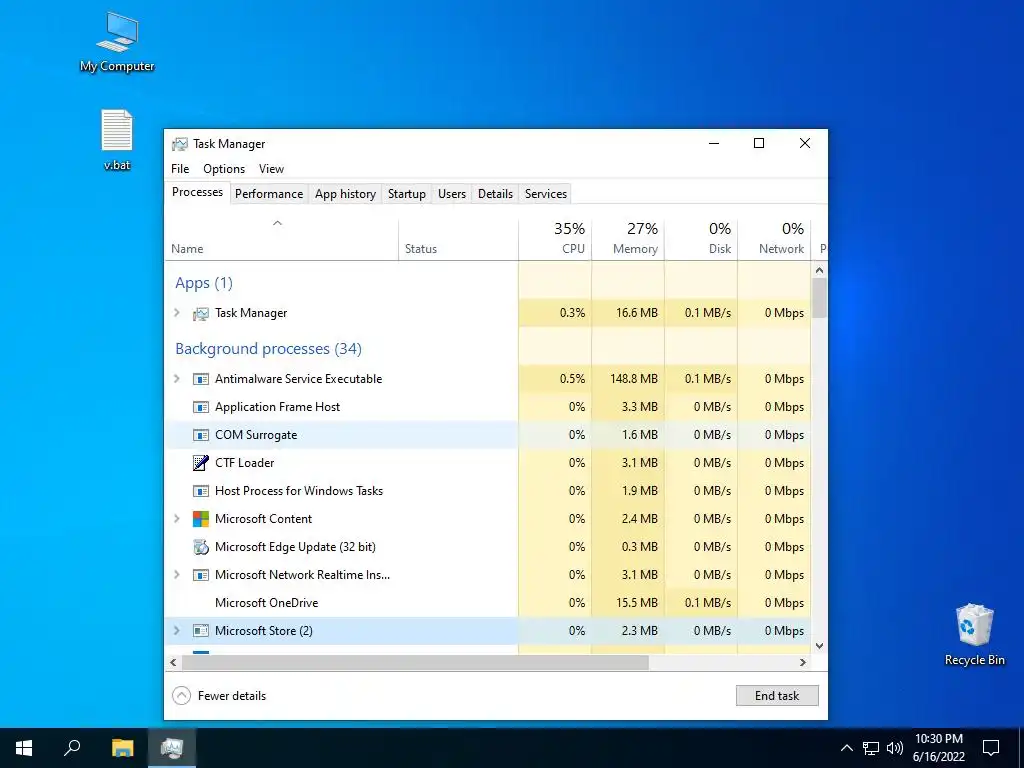Click the COM Surrogate process icon
This screenshot has height=768, width=1024.
[200, 436]
